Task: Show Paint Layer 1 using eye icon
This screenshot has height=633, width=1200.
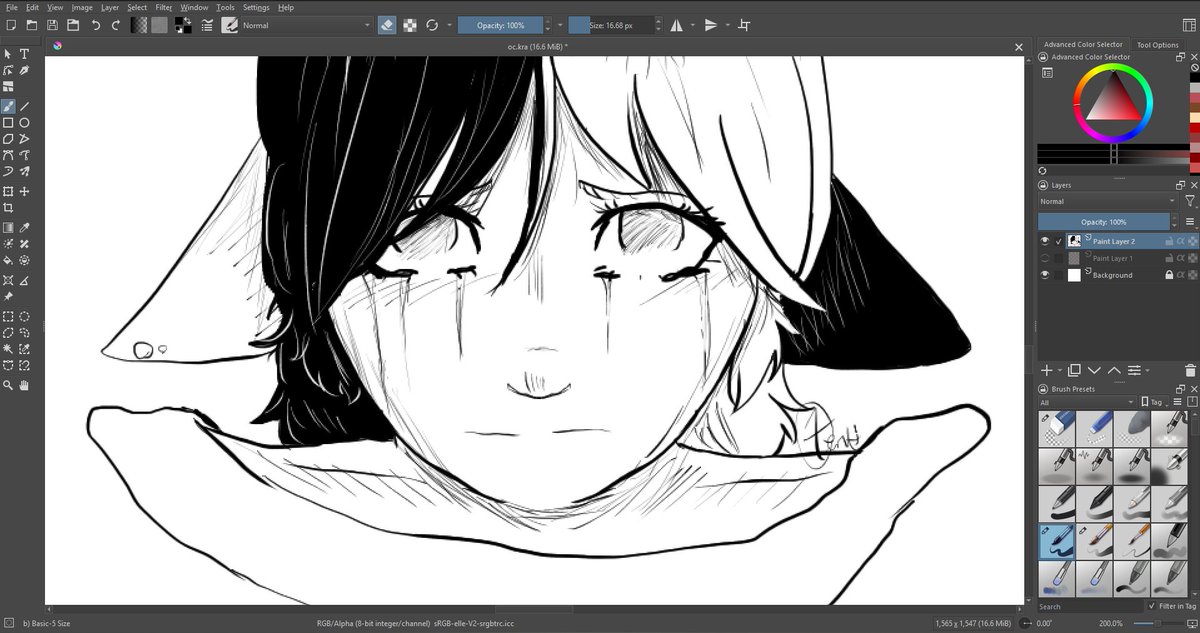Action: (x=1045, y=258)
